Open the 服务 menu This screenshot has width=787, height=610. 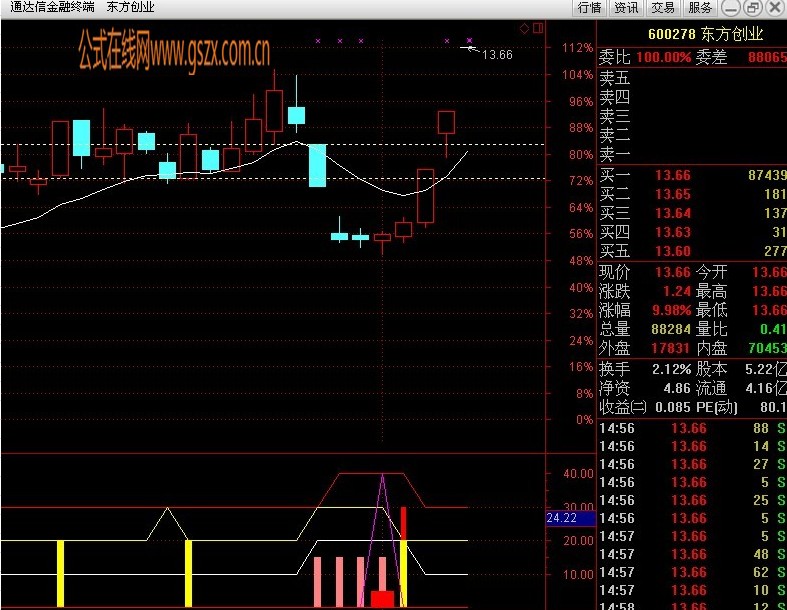click(x=700, y=8)
